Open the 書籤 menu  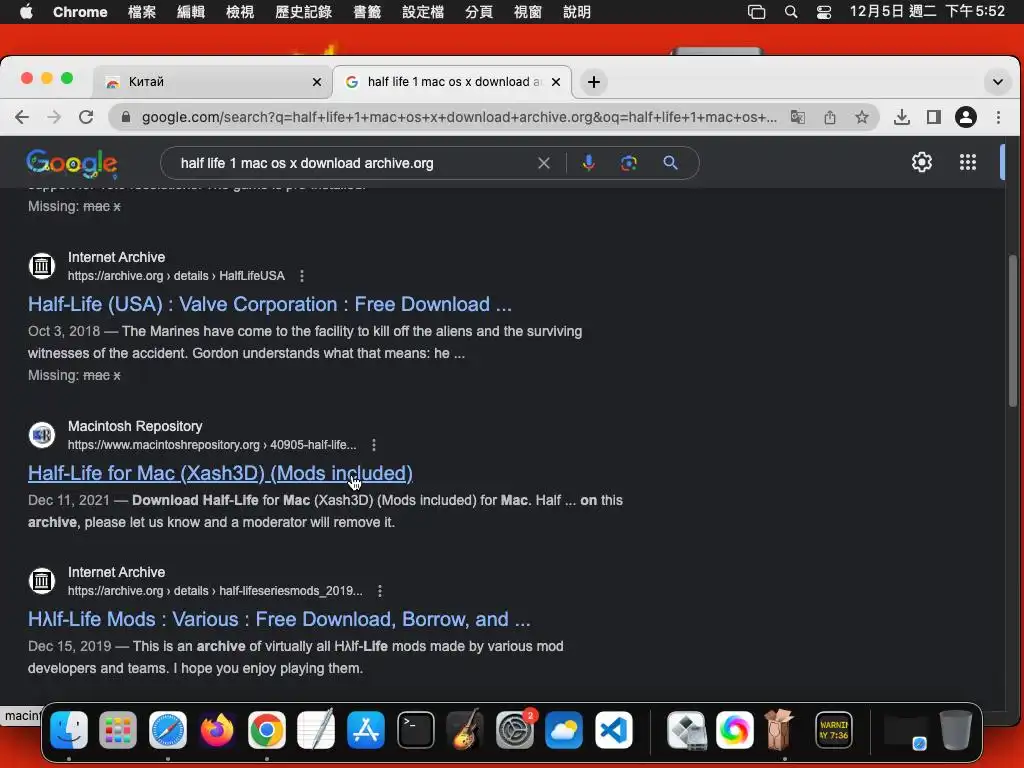[x=367, y=12]
